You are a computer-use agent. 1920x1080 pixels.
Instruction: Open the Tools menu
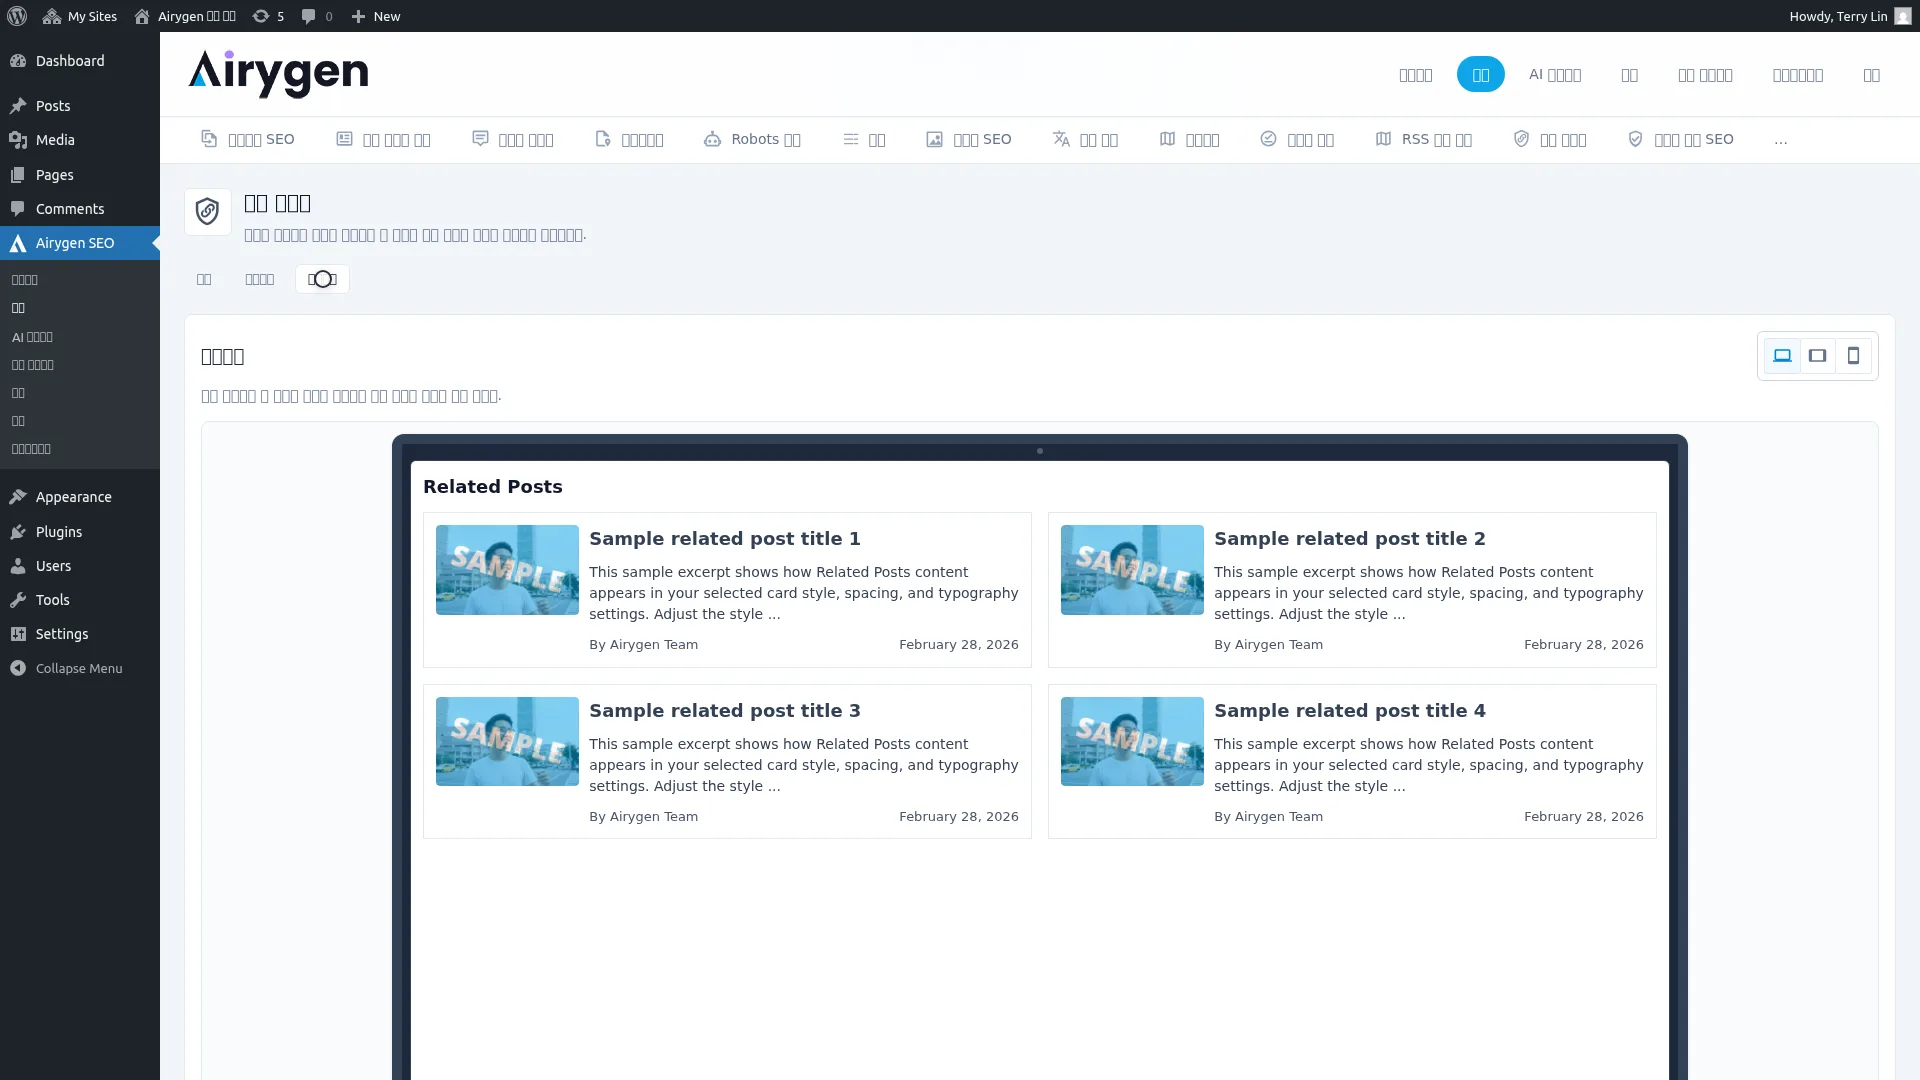80,600
